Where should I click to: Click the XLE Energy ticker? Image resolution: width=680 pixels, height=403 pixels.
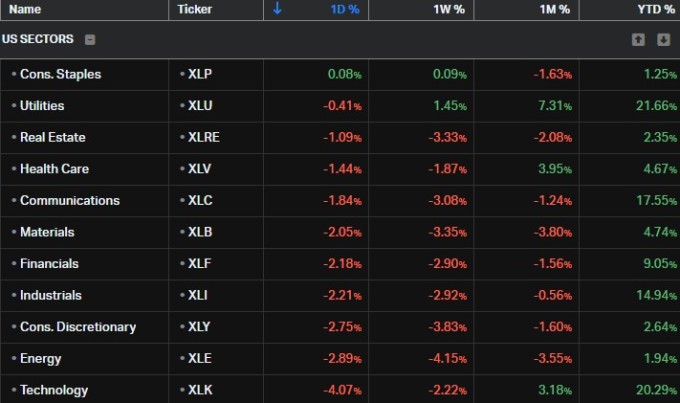(x=200, y=359)
